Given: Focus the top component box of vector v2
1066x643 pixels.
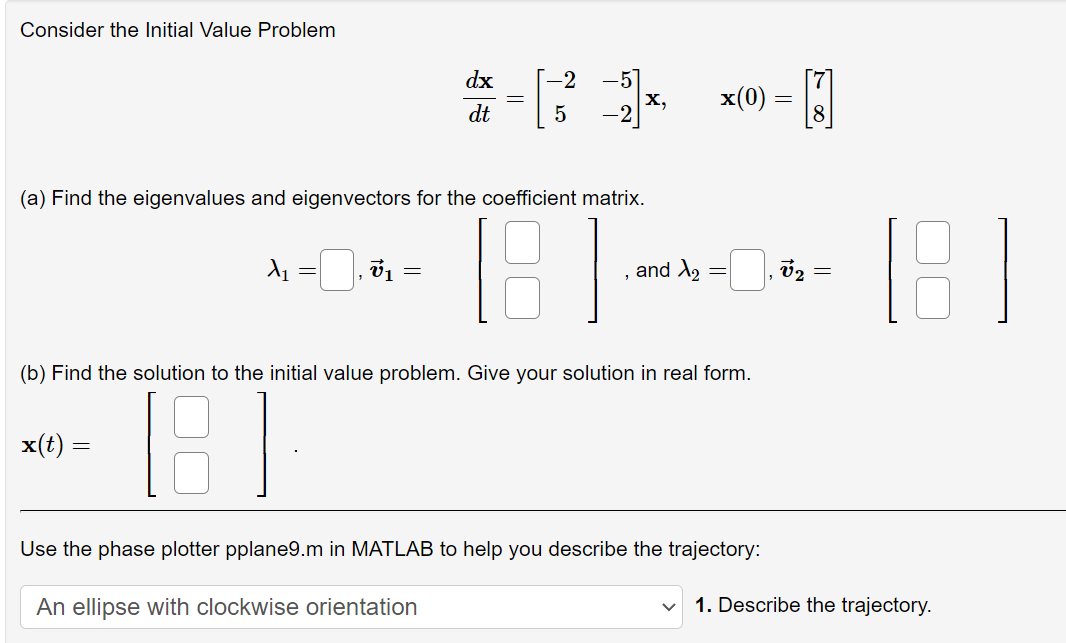Looking at the screenshot, I should (x=932, y=242).
